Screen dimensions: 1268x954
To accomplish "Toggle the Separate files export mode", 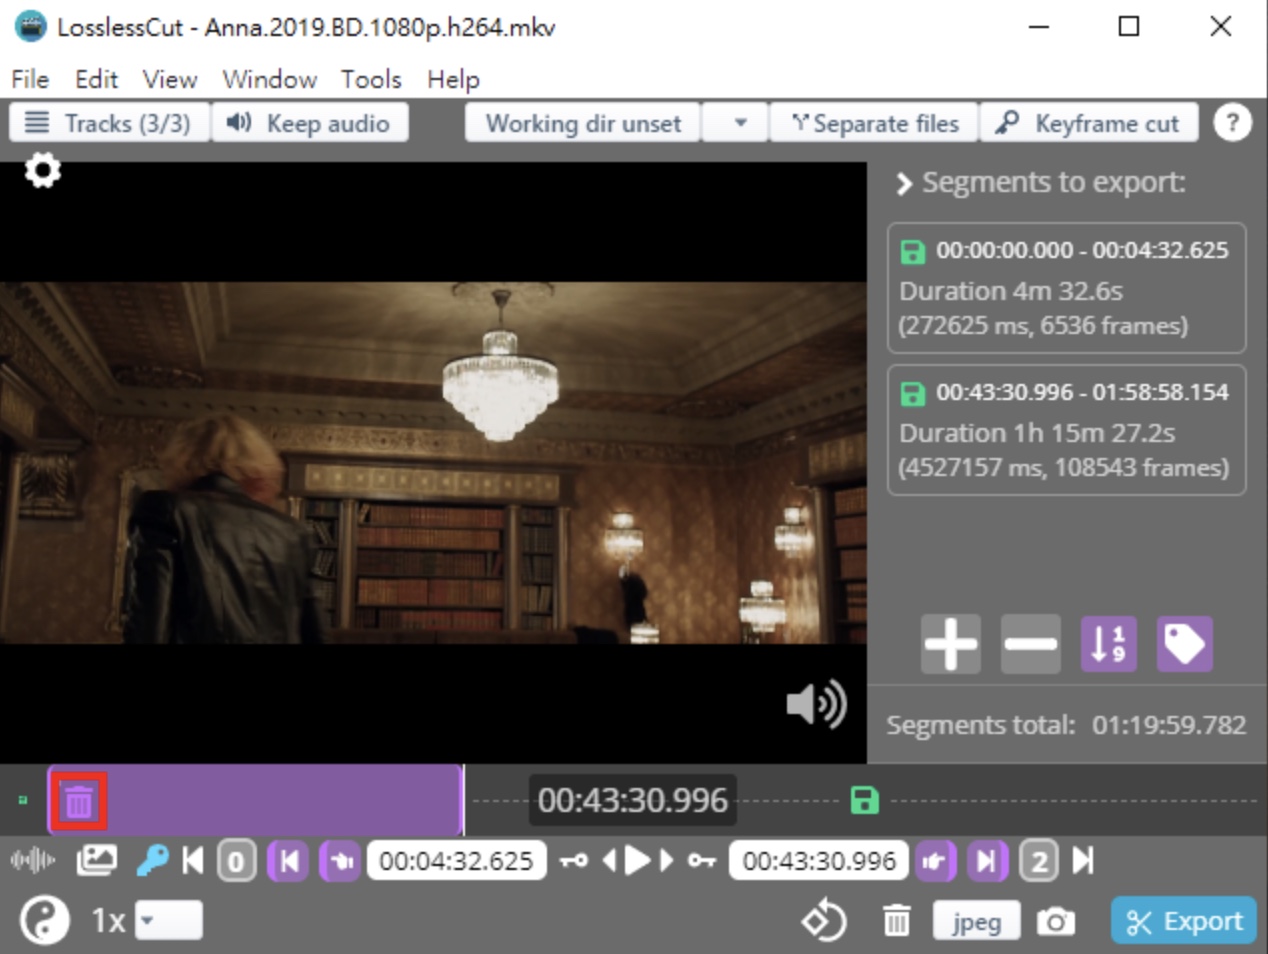I will [x=875, y=123].
